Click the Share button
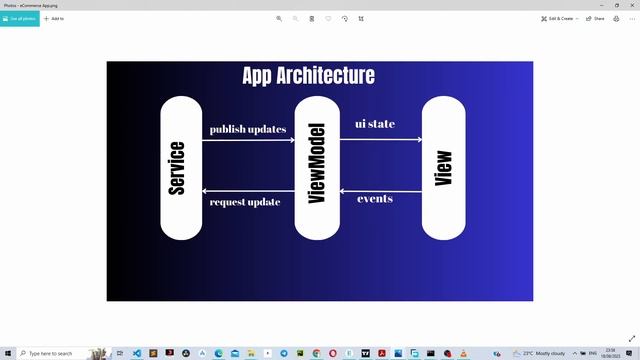This screenshot has width=640, height=360. [595, 19]
